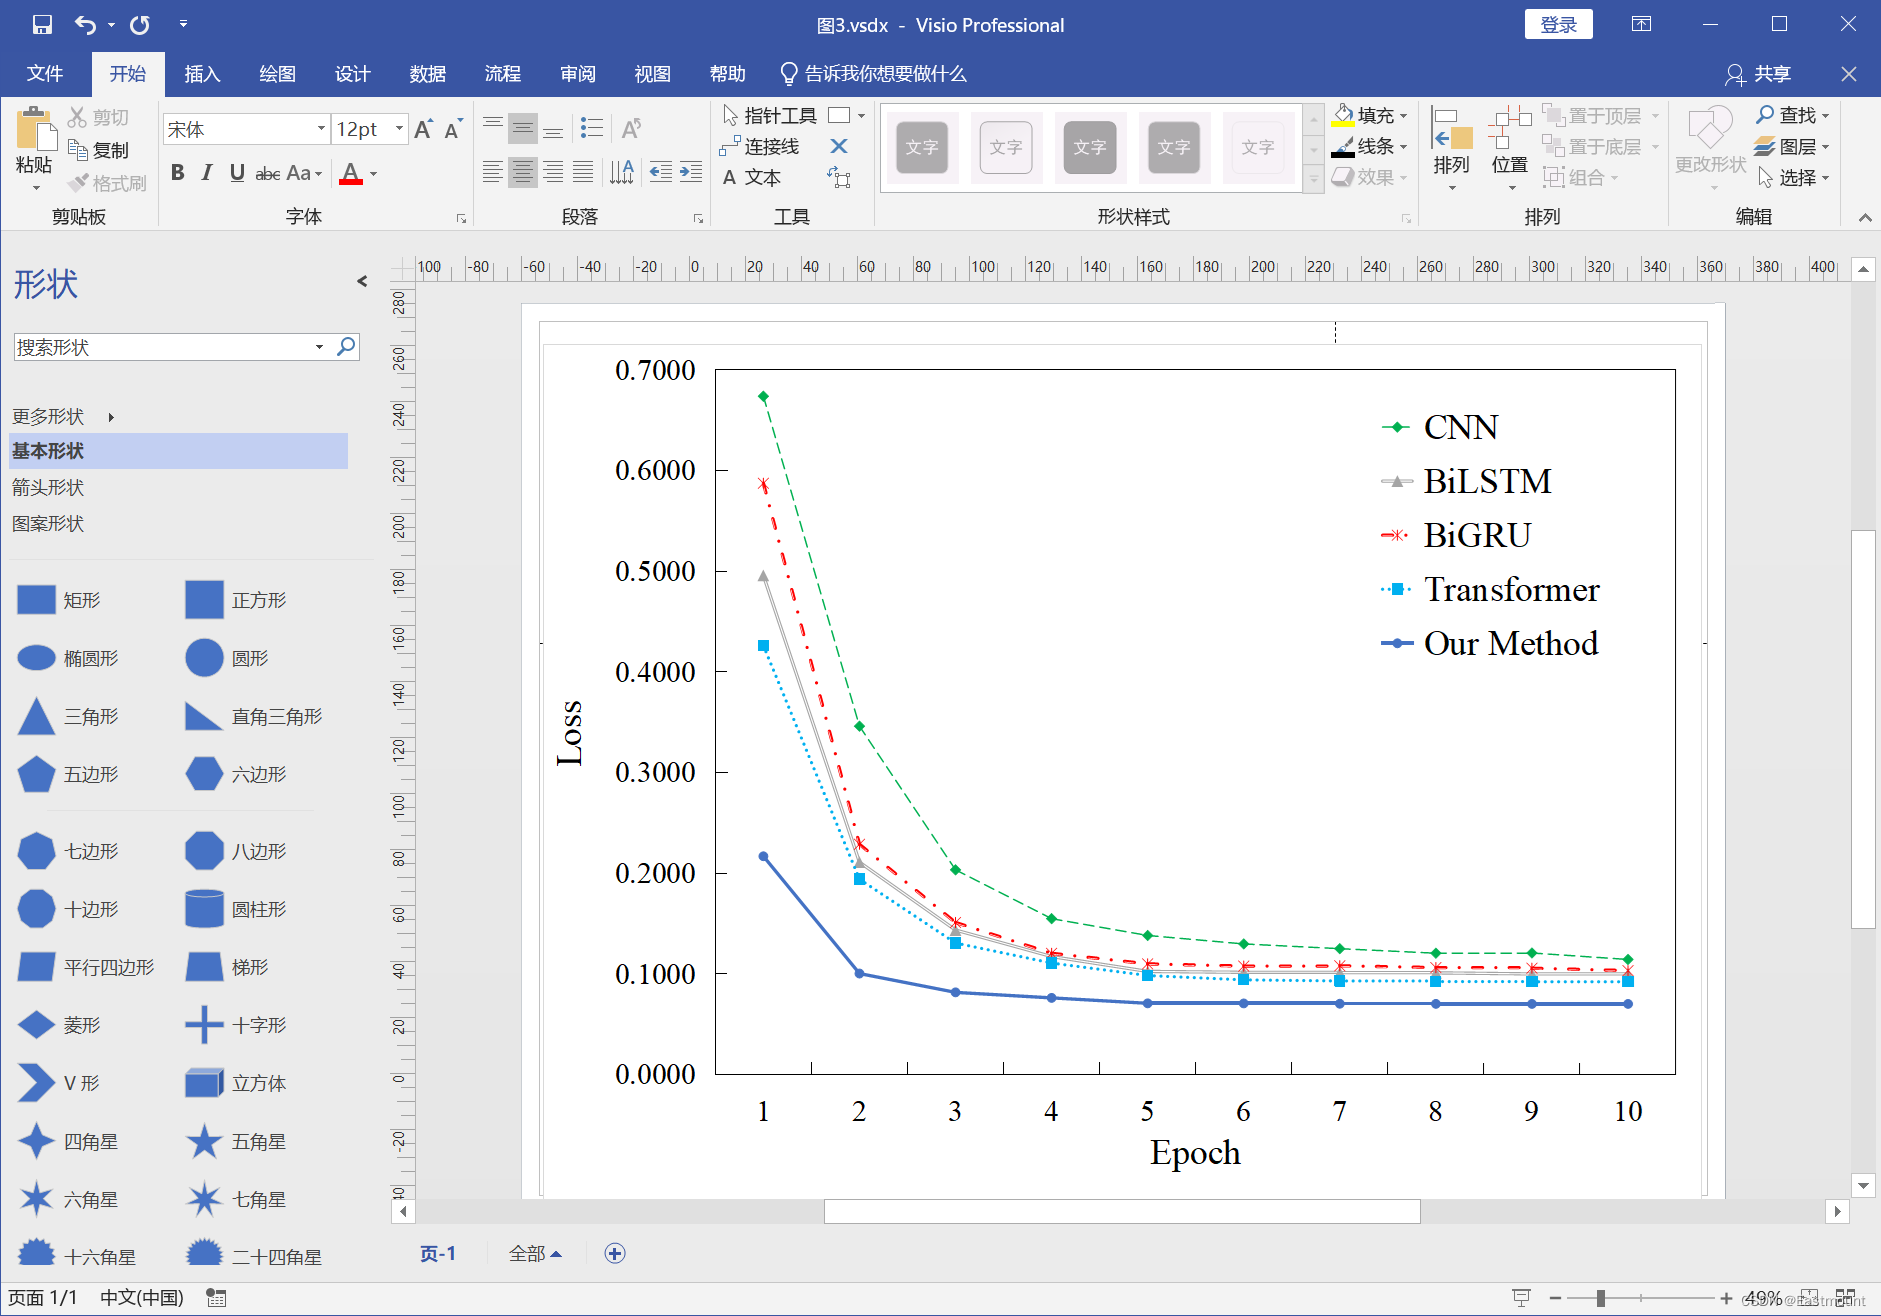Expand More Shapes (更多形状) arrow
1881x1316 pixels.
(111, 417)
